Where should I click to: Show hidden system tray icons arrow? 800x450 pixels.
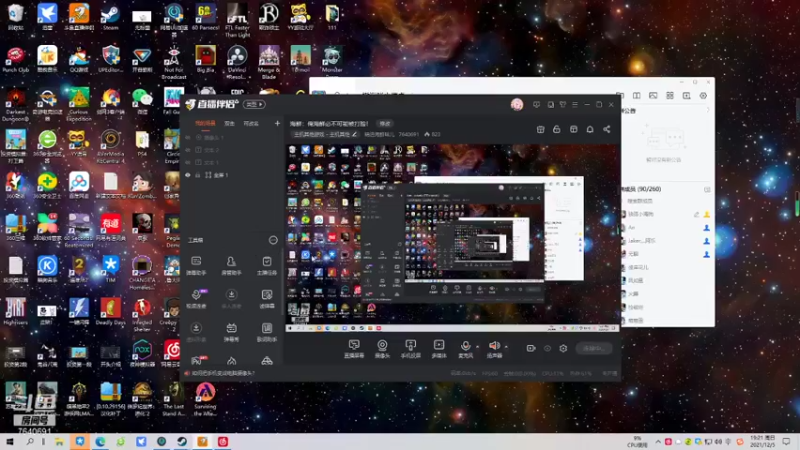[658, 442]
